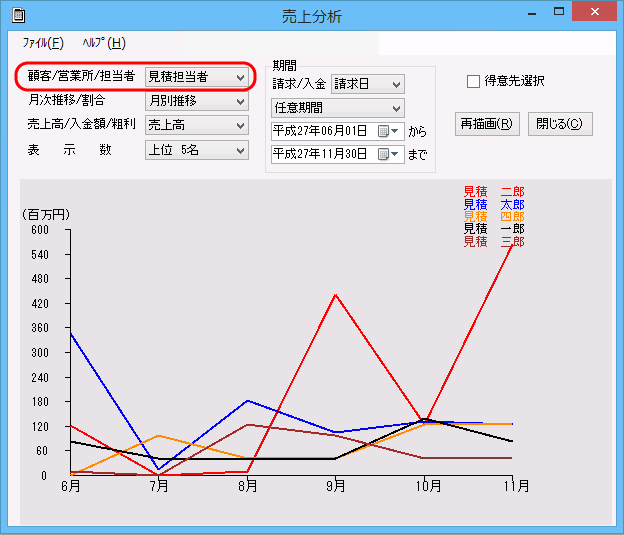Click the 平成27年06月01日 start date field
Screen dimensions: 624x535
click(322, 131)
